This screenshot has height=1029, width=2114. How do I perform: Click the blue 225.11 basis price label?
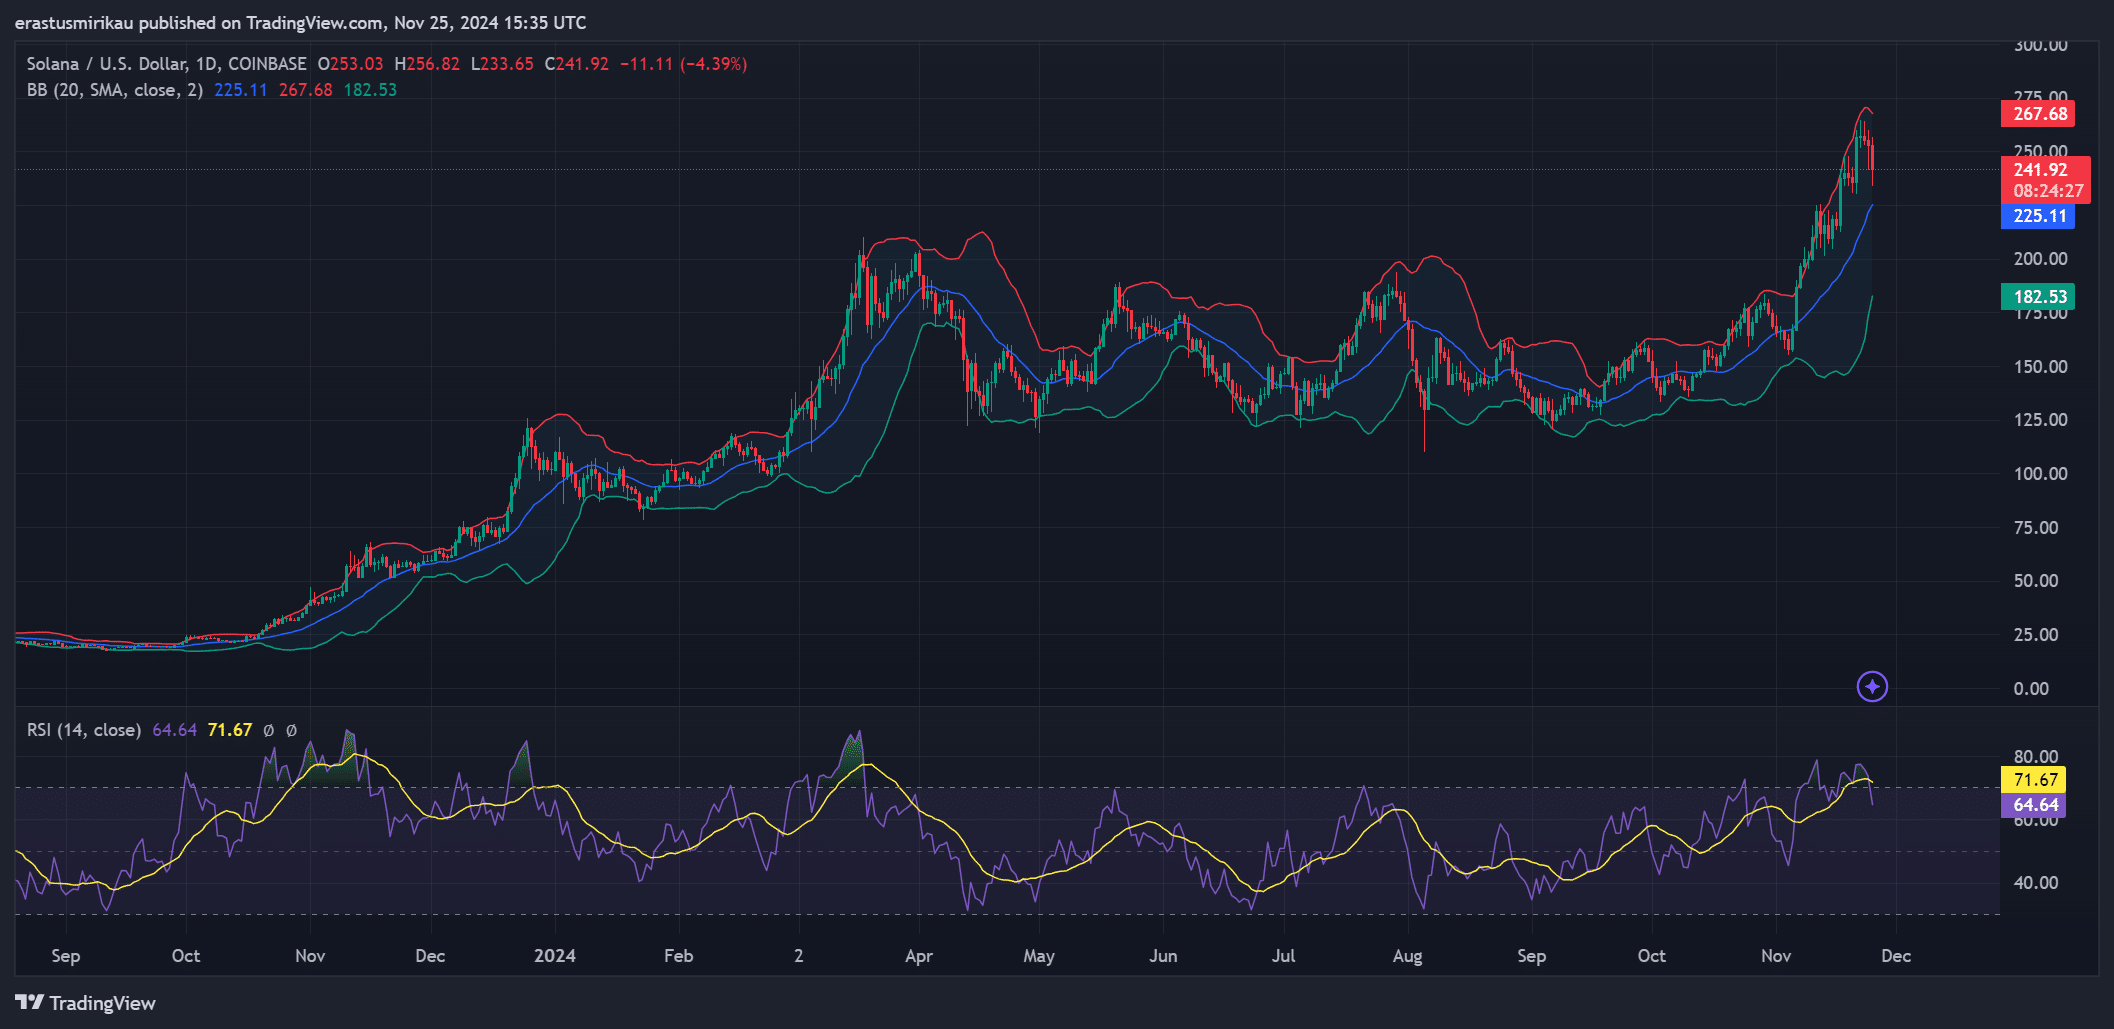coord(2038,216)
